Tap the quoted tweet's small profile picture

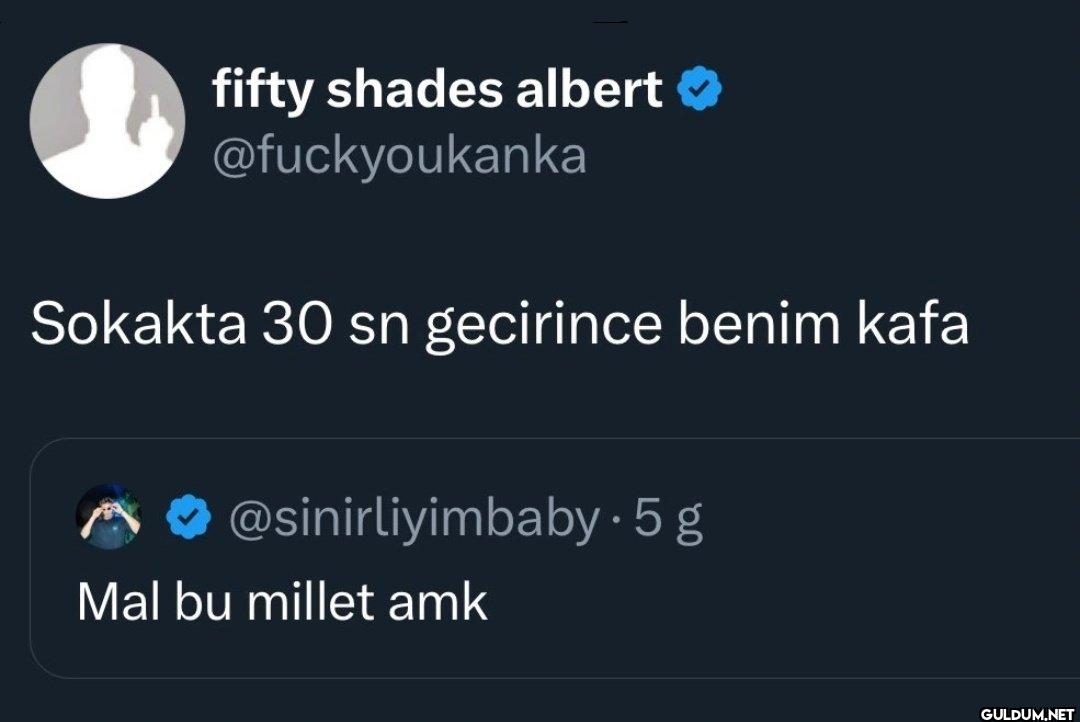(109, 516)
